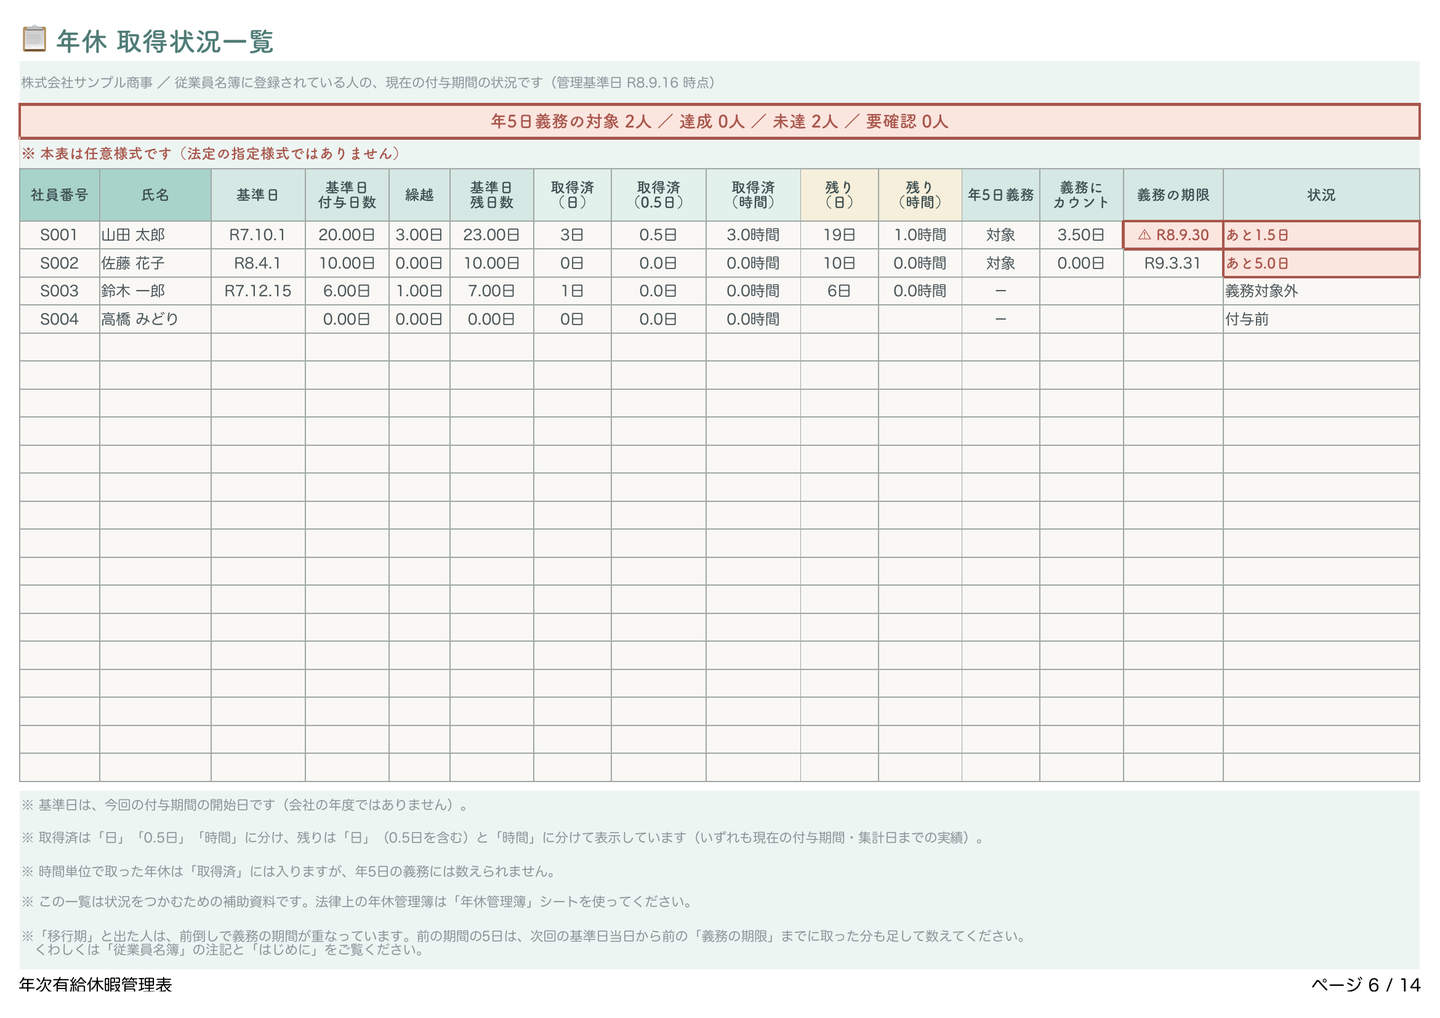Click the 義務にカウント column header
Viewport: 1440px width, 1018px height.
[1081, 195]
